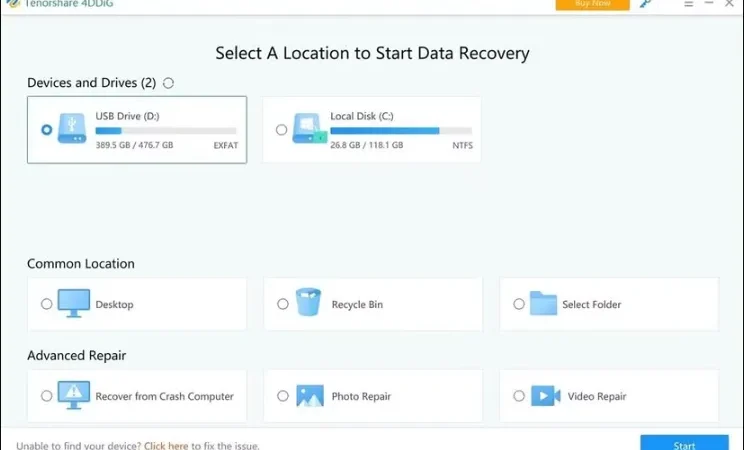Click the Video Repair camera icon

546,395
